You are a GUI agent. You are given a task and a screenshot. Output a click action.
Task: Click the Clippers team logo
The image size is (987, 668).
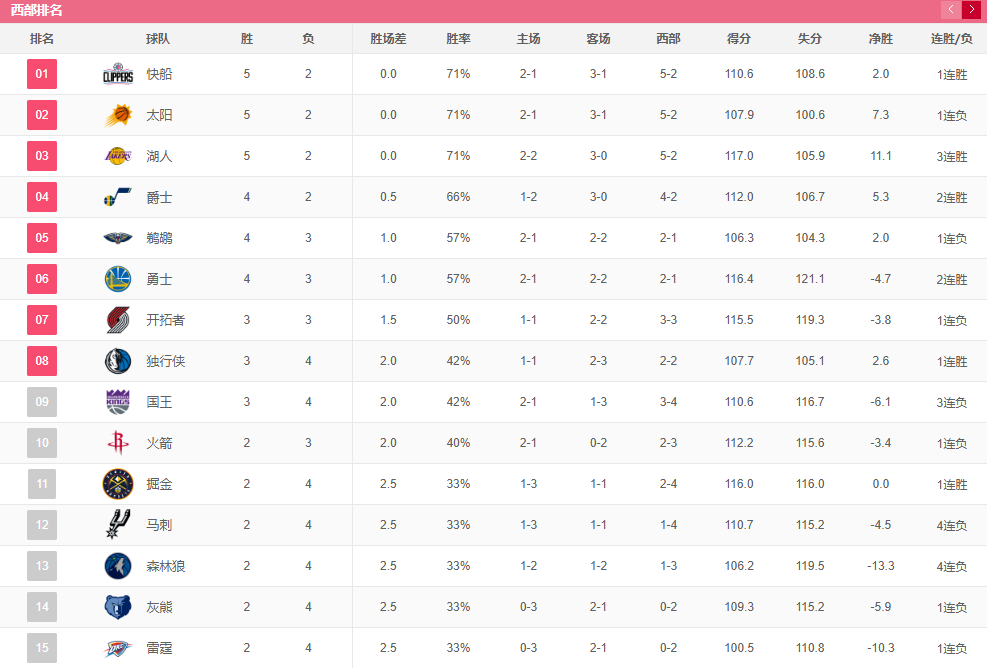[118, 74]
